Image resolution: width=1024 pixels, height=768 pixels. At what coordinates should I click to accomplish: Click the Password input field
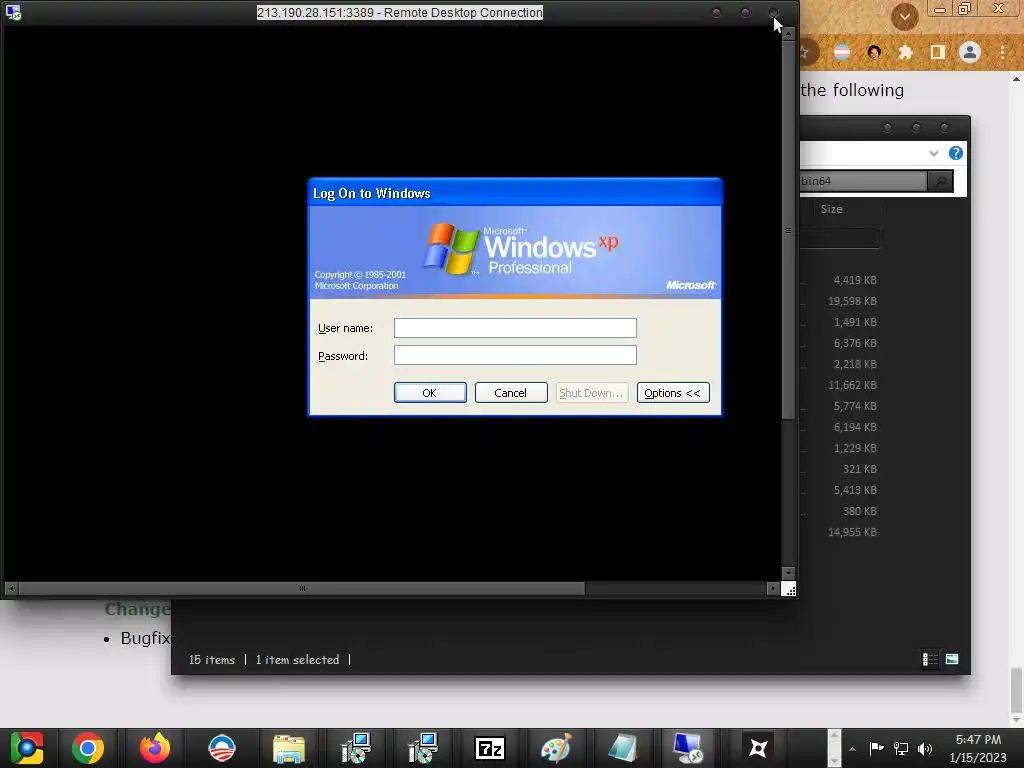pos(515,355)
